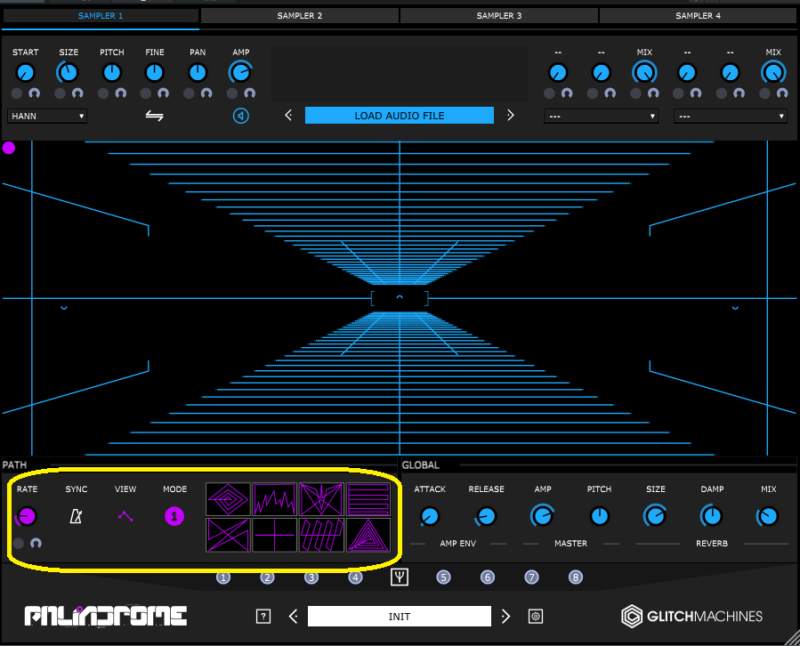Screen dimensions: 800x646
Task: Click the spiral diamond path shape thumbnail
Action: [x=226, y=498]
